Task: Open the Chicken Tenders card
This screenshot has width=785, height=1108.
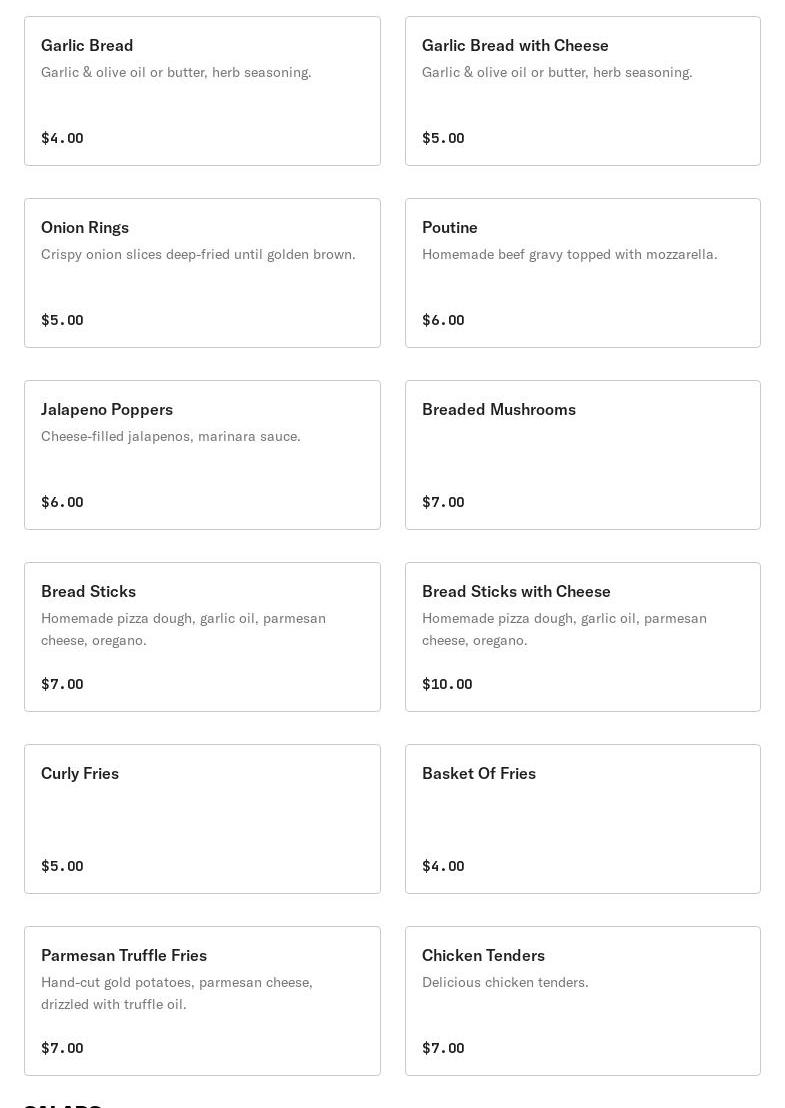Action: [x=583, y=1001]
